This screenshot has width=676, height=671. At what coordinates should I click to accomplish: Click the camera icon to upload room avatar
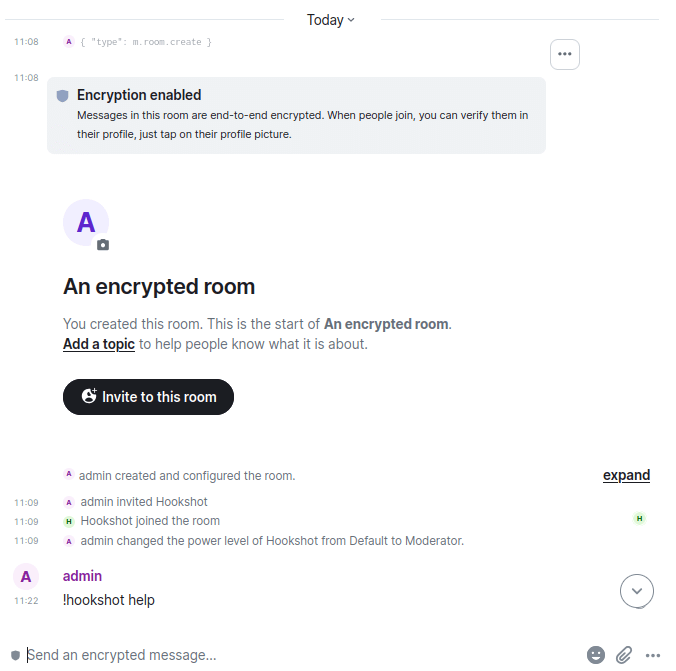pos(103,245)
